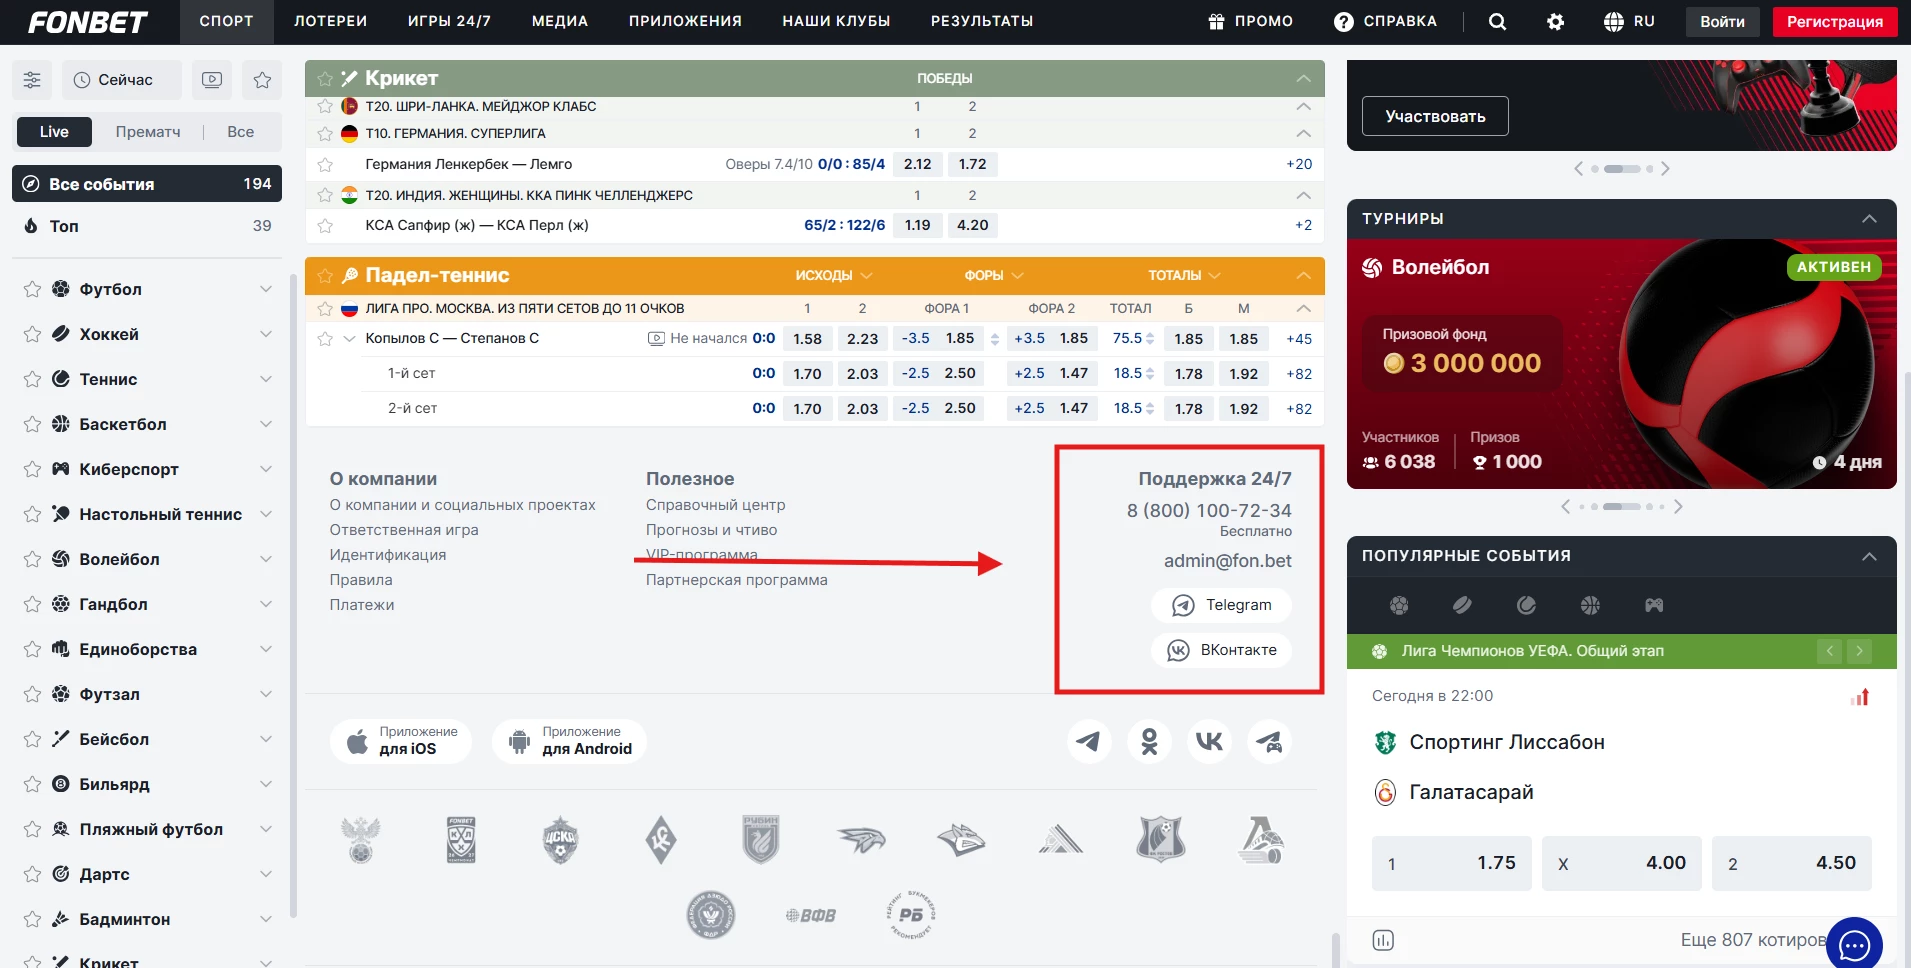Viewport: 1911px width, 968px height.
Task: Select the active promo carousel indicator
Action: (x=1622, y=169)
